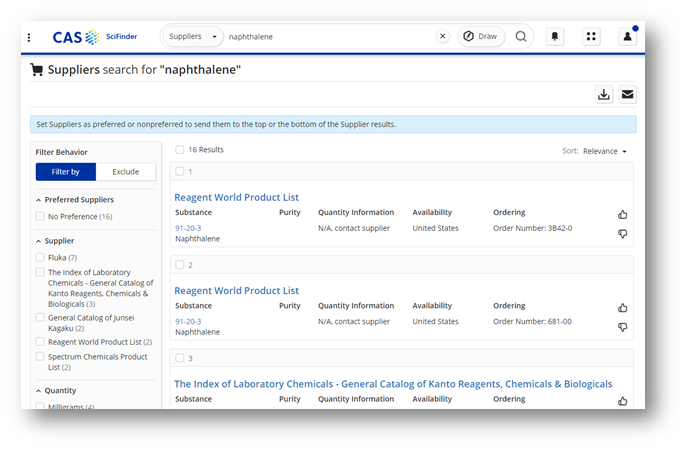Screen dimensions: 687x451
Task: Open the user account menu
Action: click(627, 36)
